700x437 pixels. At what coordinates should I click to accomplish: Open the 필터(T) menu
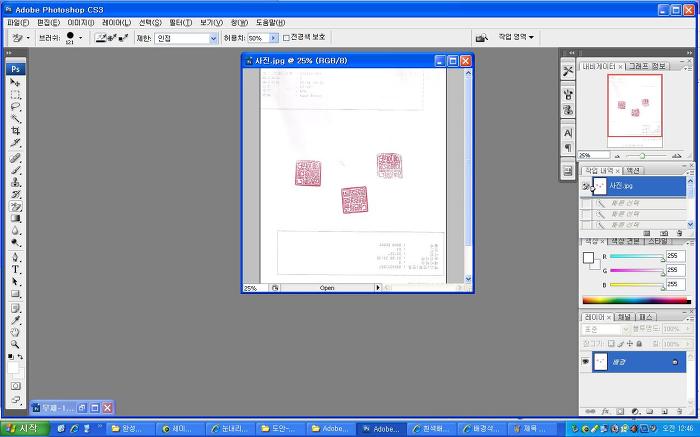point(180,21)
